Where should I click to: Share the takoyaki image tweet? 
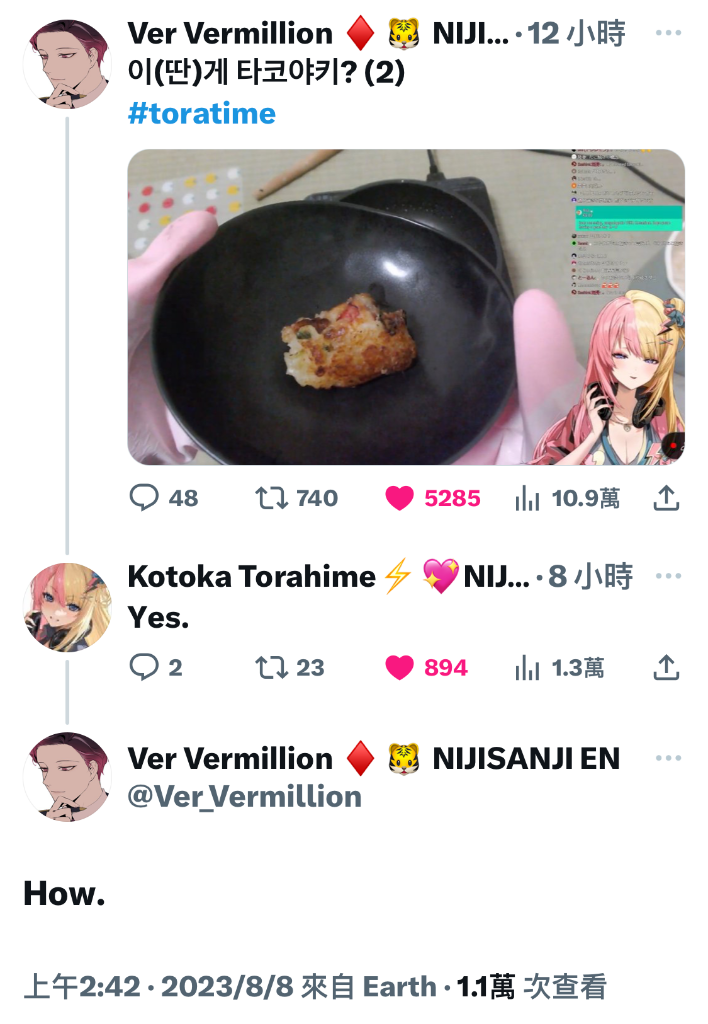pyautogui.click(x=666, y=498)
